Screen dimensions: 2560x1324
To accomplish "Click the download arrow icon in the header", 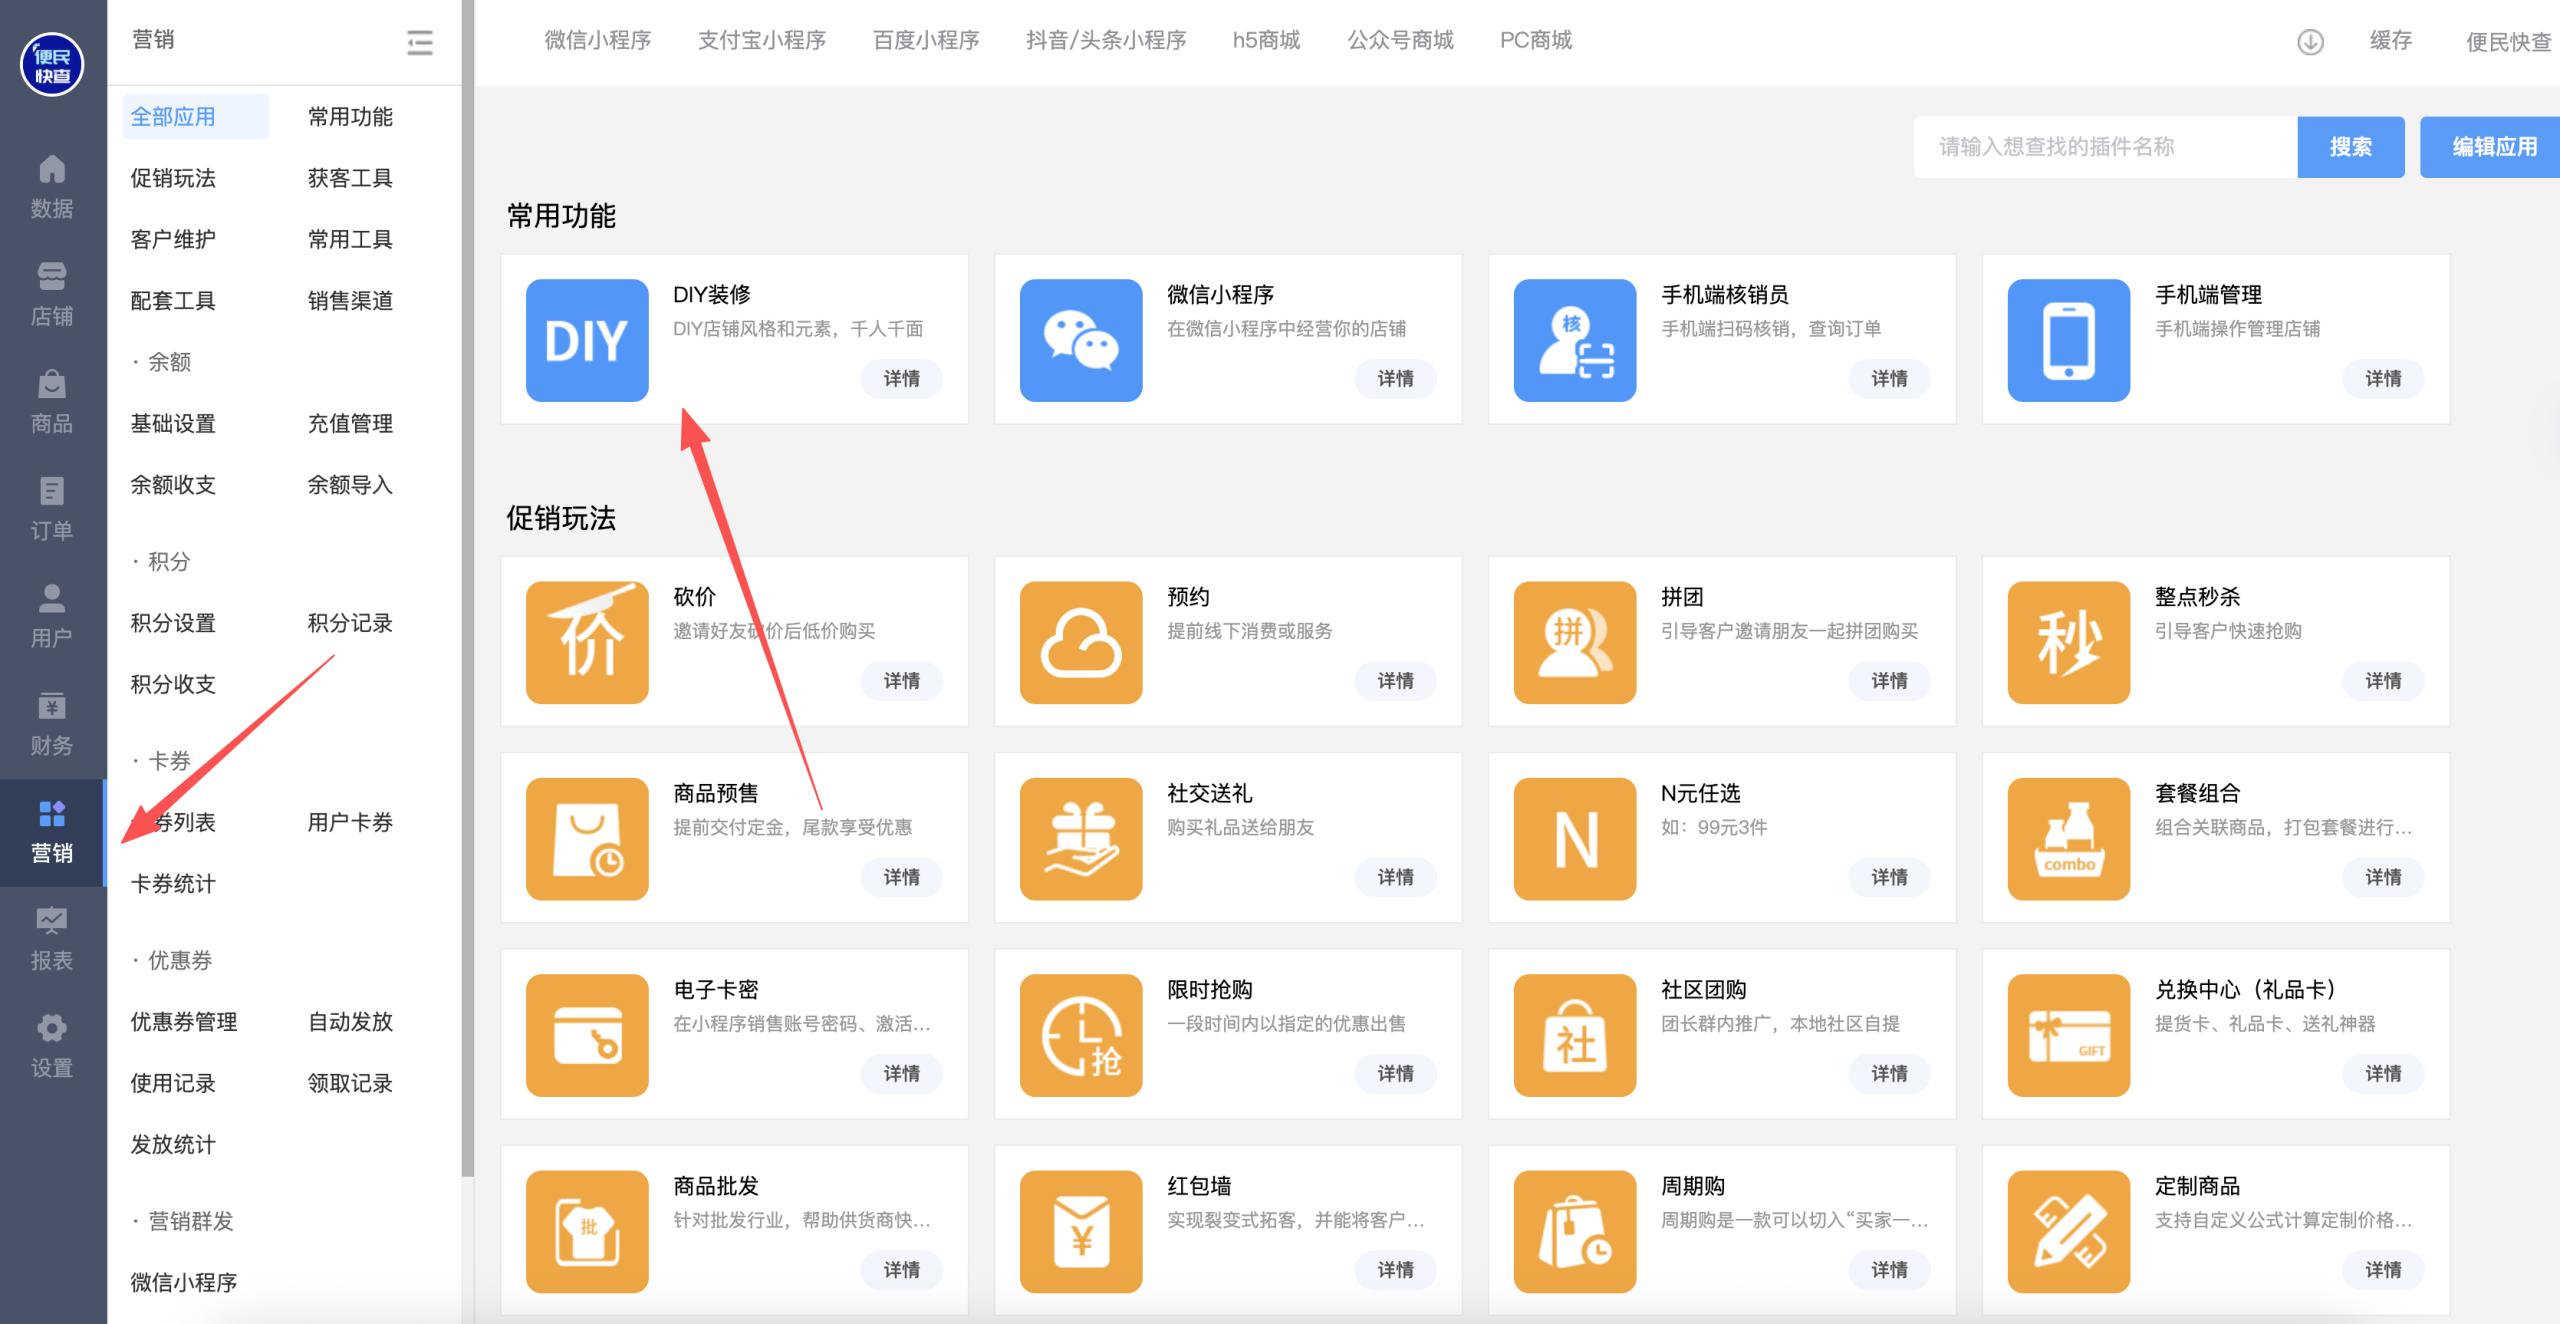I will [2310, 42].
